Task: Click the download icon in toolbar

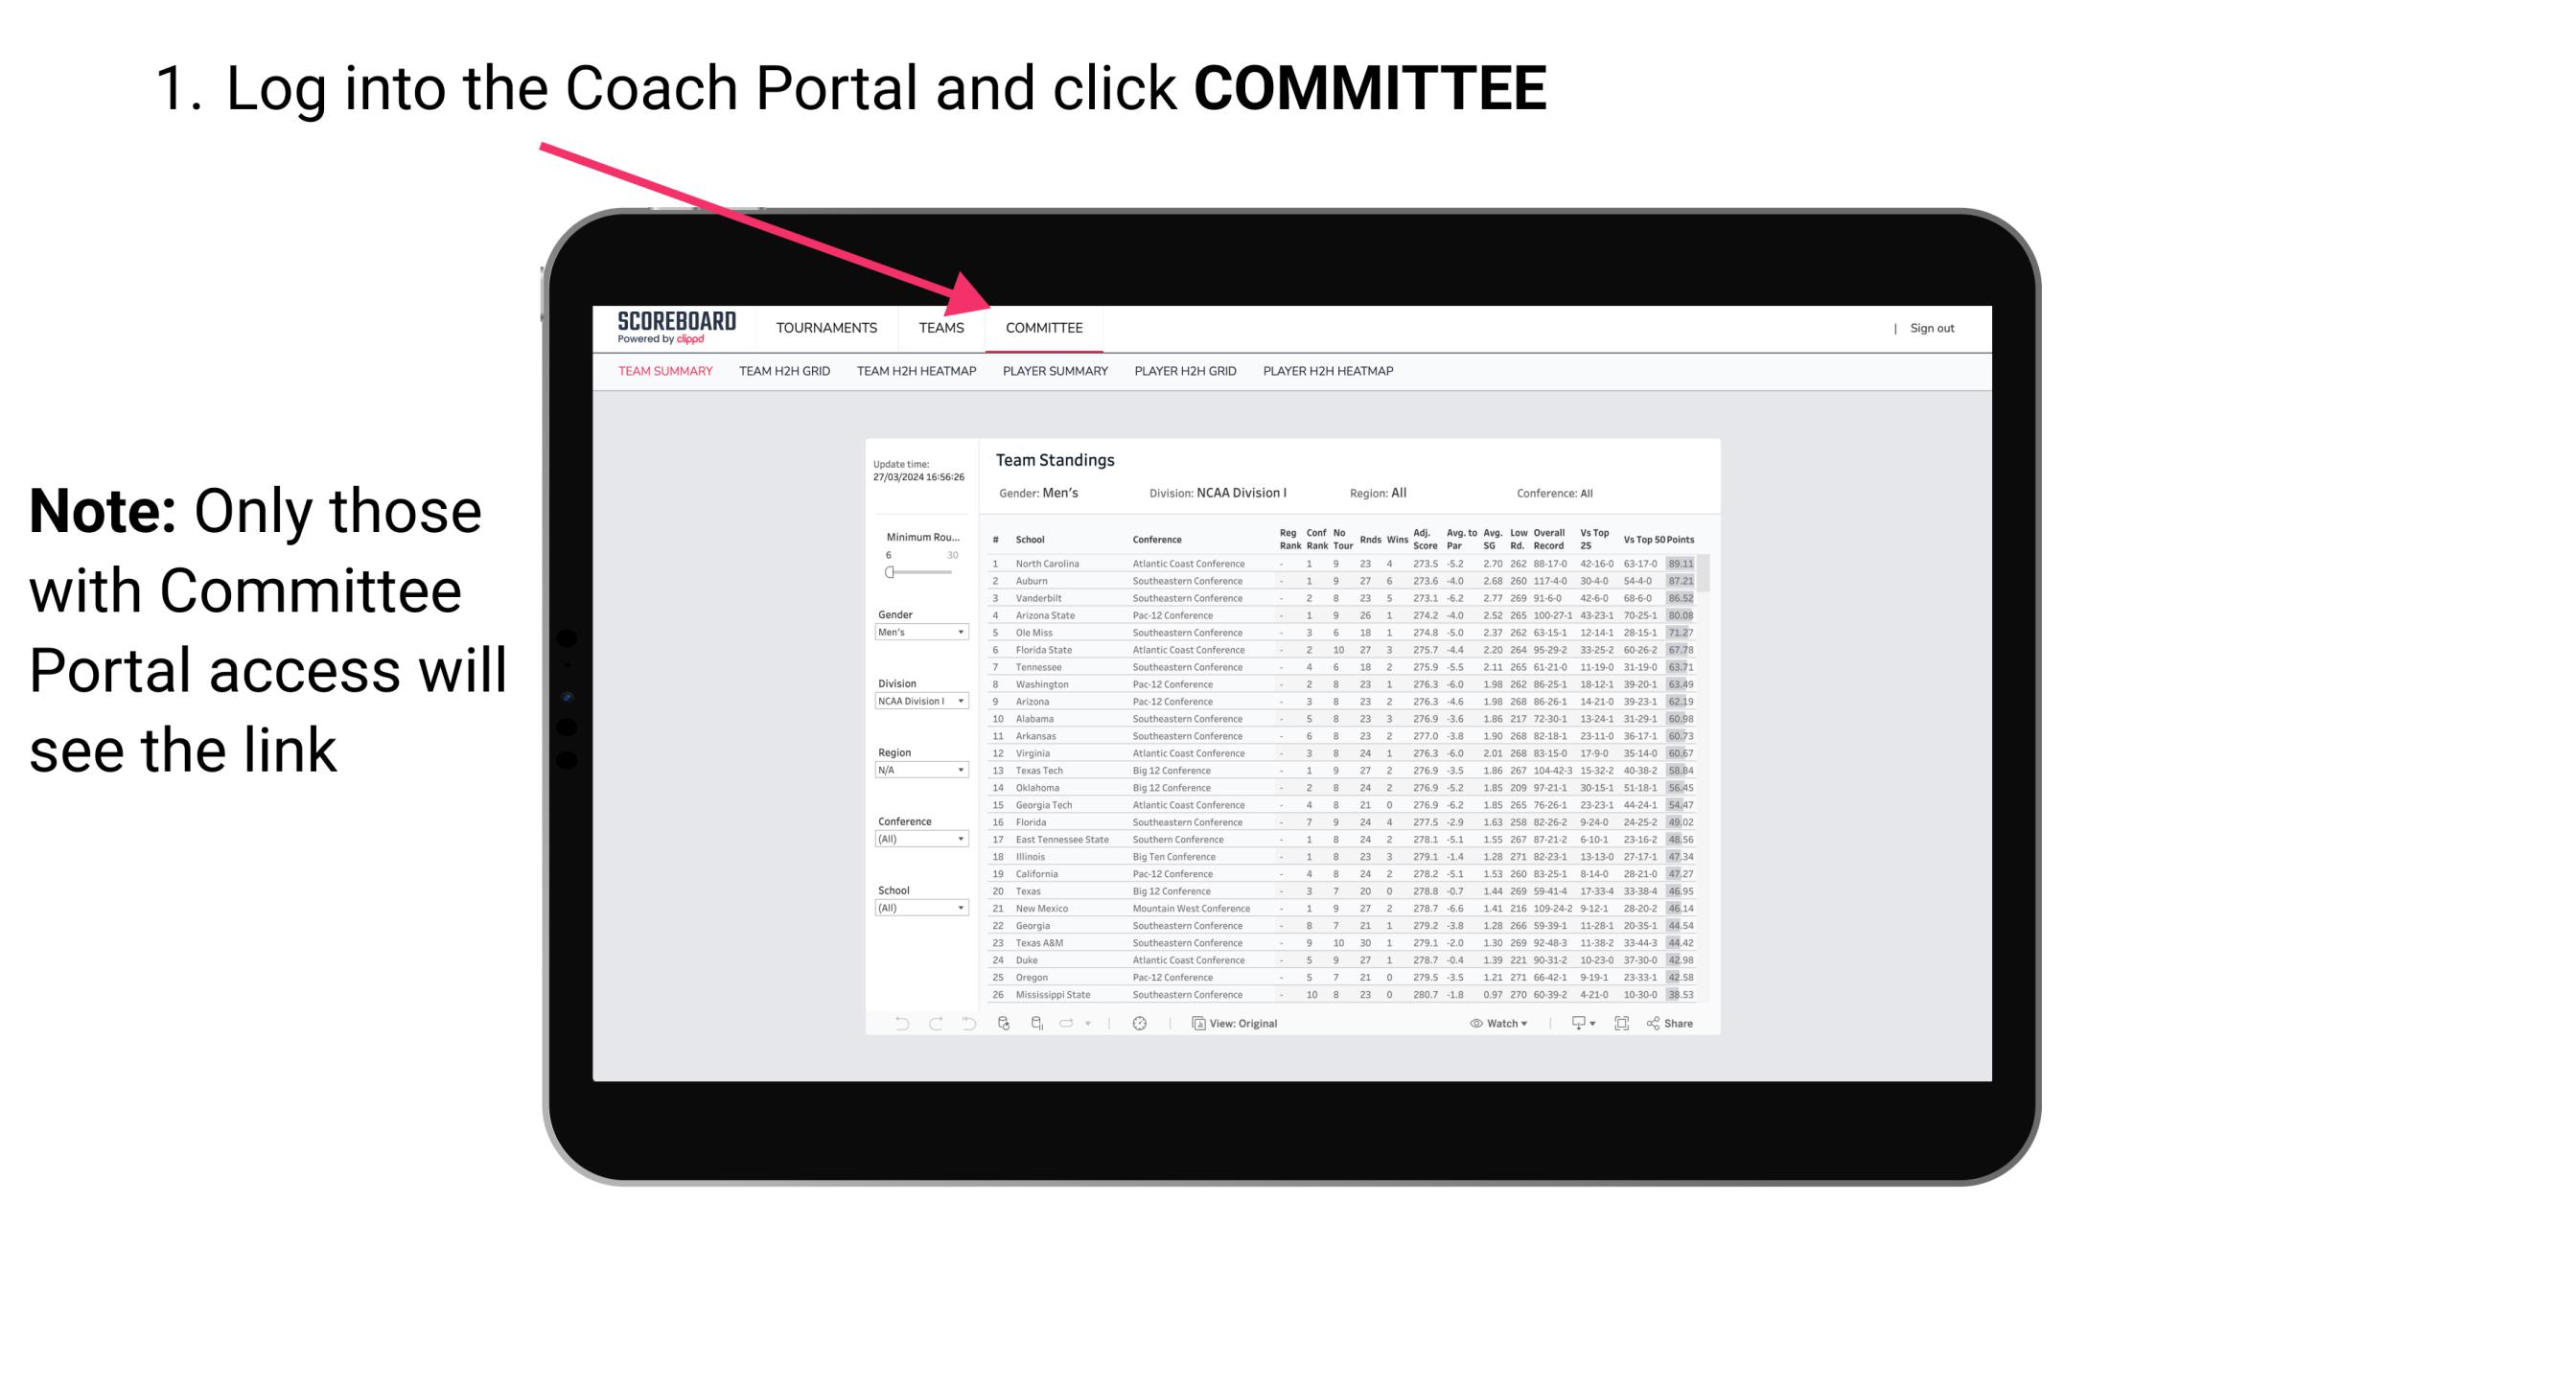Action: [x=1570, y=1024]
